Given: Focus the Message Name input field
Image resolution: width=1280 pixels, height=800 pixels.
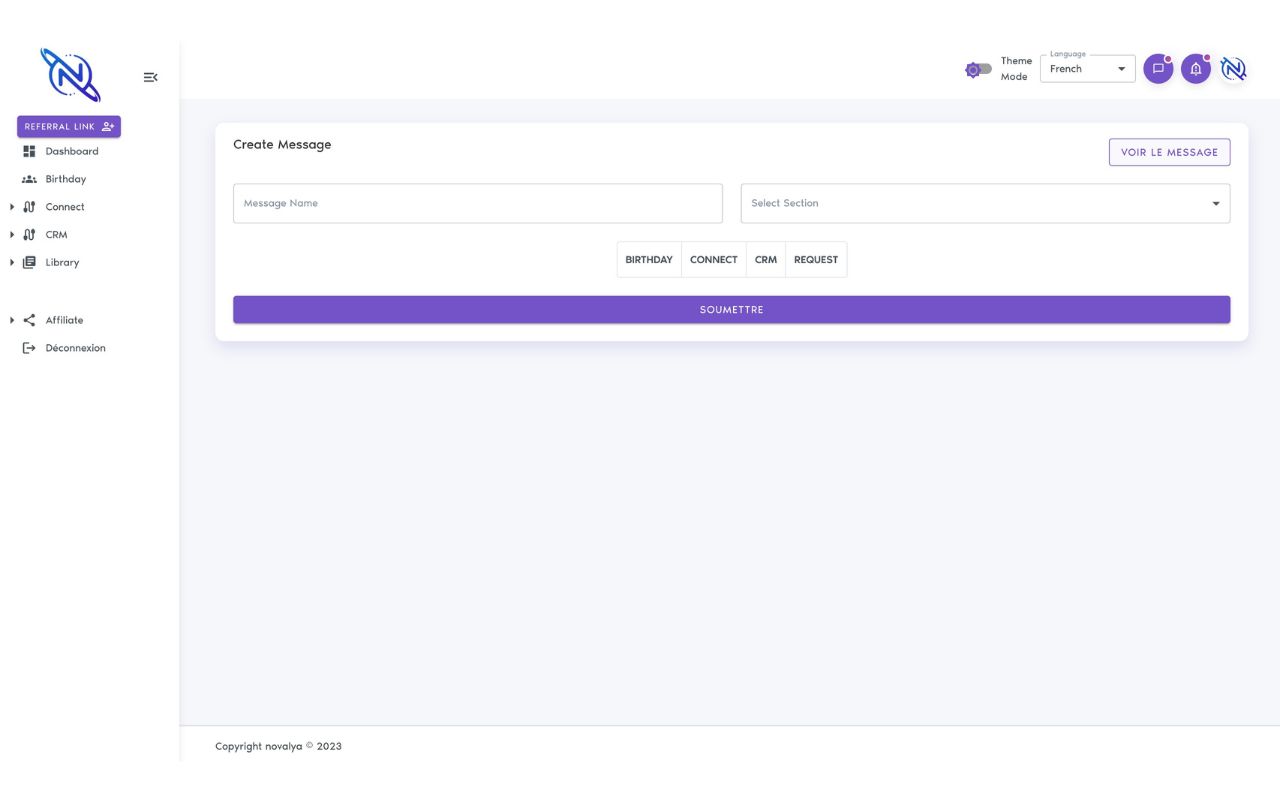Looking at the screenshot, I should 477,203.
